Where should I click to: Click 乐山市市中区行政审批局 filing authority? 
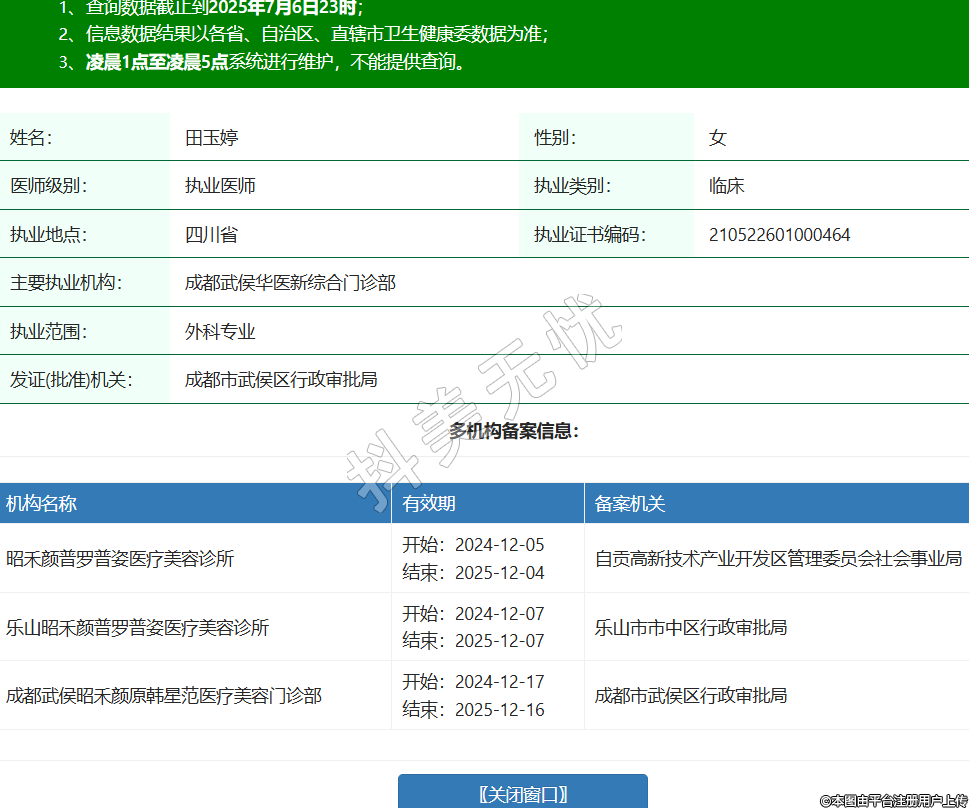tap(691, 628)
